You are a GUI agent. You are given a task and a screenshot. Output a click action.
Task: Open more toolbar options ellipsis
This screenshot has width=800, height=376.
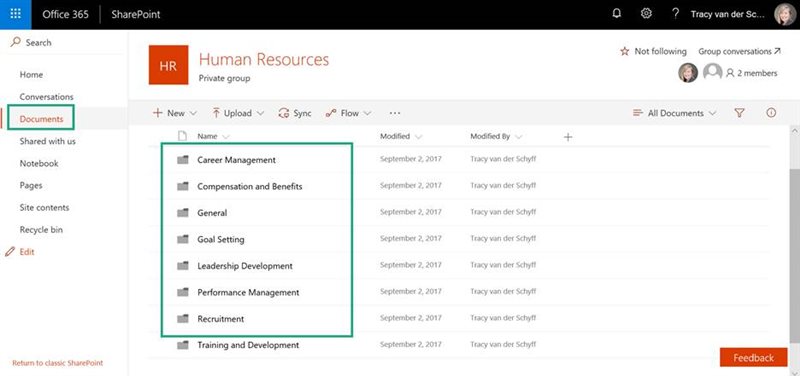(395, 113)
